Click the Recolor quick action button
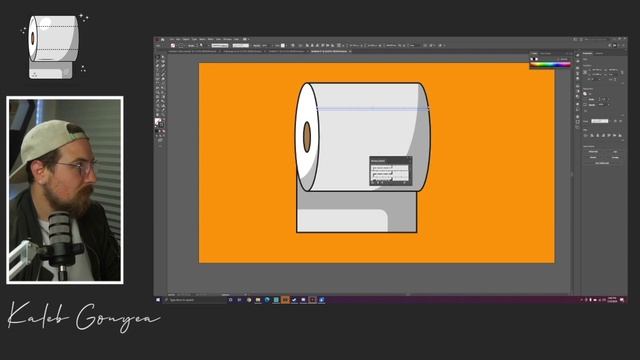The image size is (640, 360). tap(593, 157)
